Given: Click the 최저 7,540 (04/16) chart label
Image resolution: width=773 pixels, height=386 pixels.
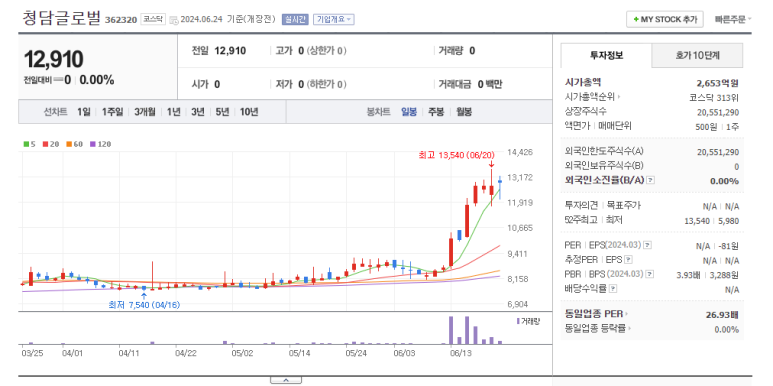Looking at the screenshot, I should pos(144,305).
